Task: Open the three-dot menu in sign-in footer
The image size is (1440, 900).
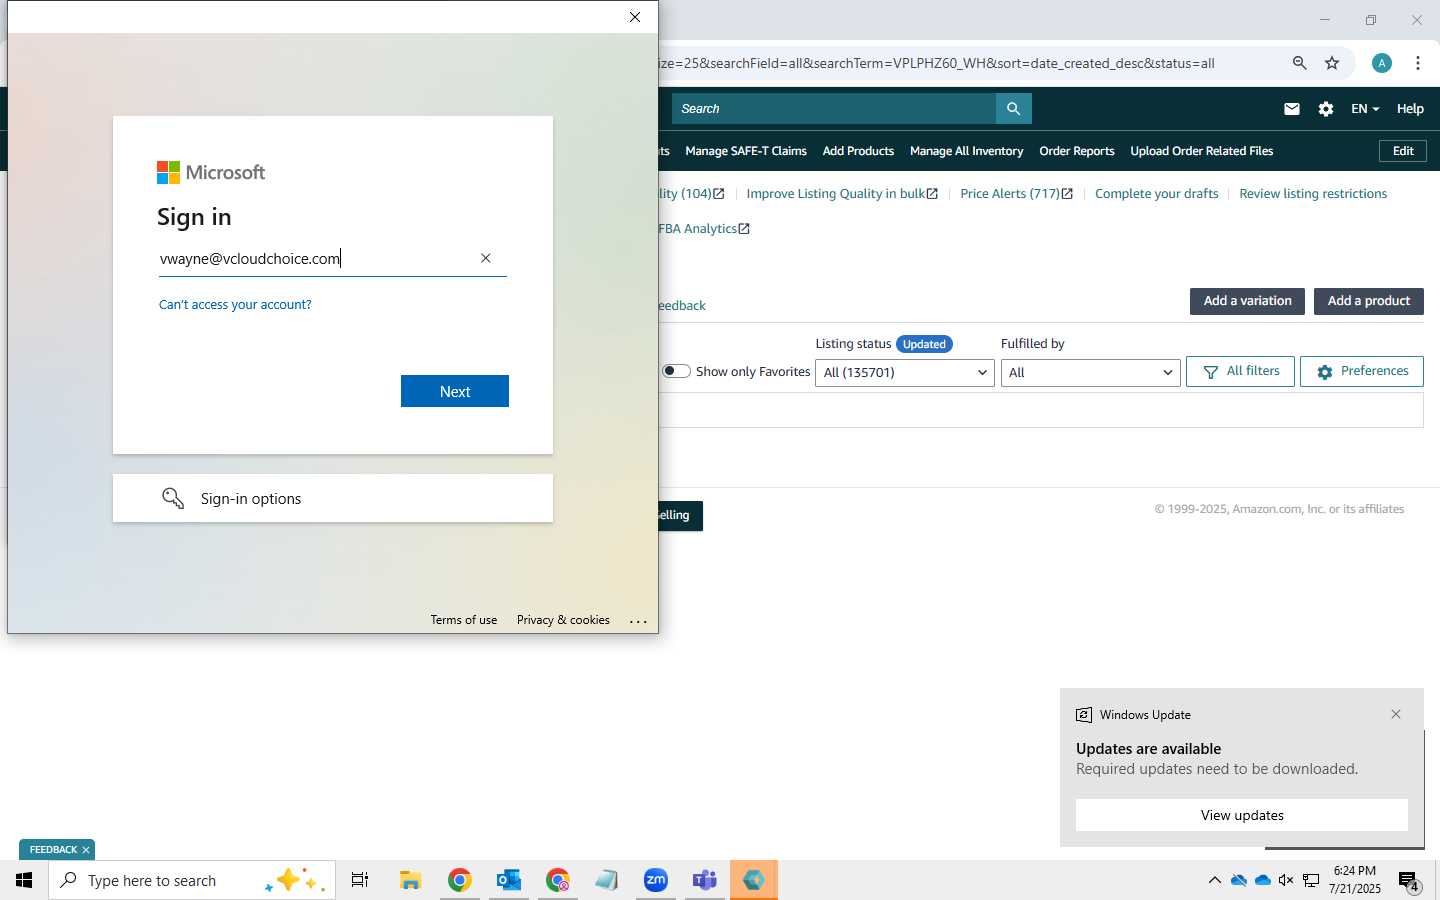Action: [638, 621]
